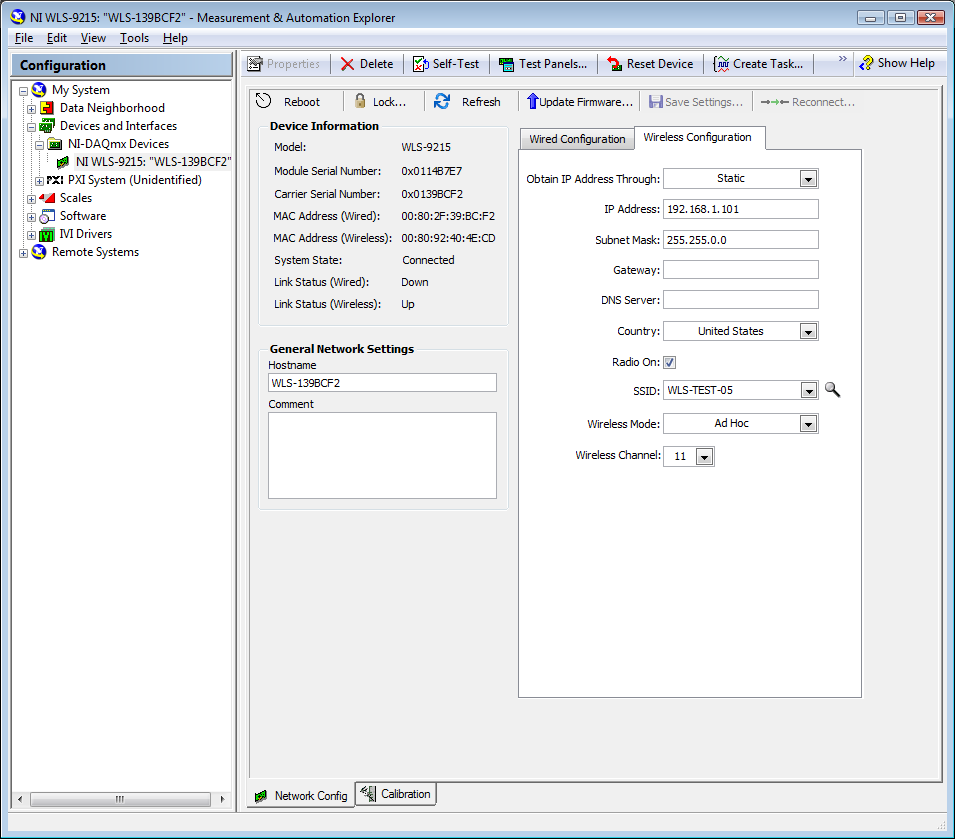Click the Reboot device icon
This screenshot has width=955, height=839.
(x=263, y=101)
